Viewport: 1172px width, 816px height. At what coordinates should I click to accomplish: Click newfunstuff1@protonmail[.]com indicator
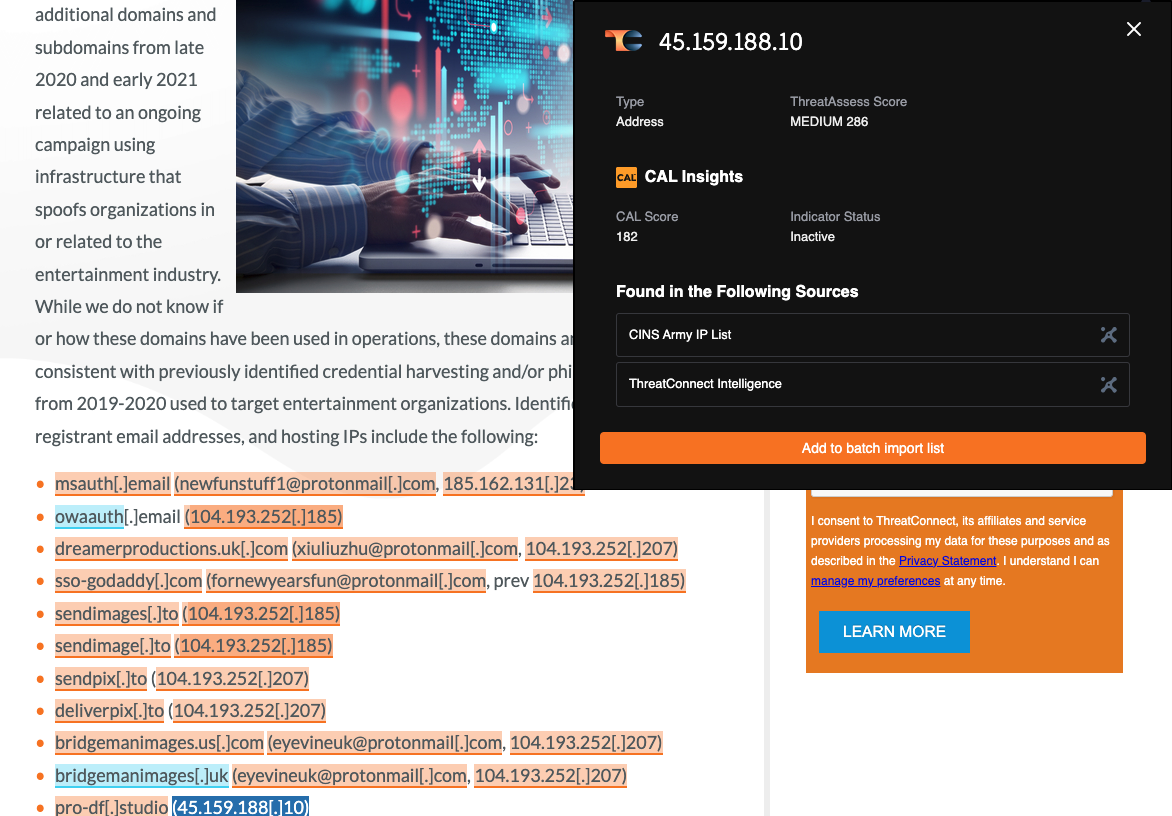[x=306, y=484]
